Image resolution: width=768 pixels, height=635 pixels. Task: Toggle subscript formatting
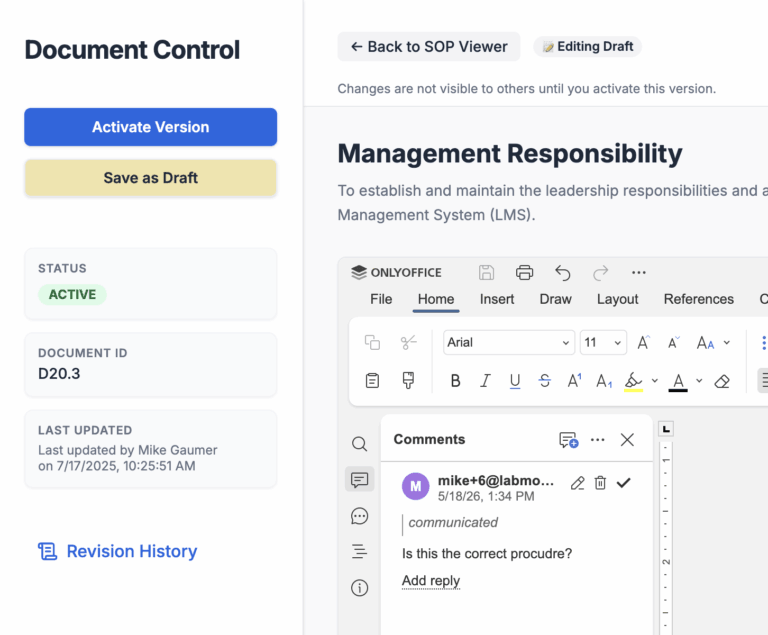pyautogui.click(x=604, y=380)
